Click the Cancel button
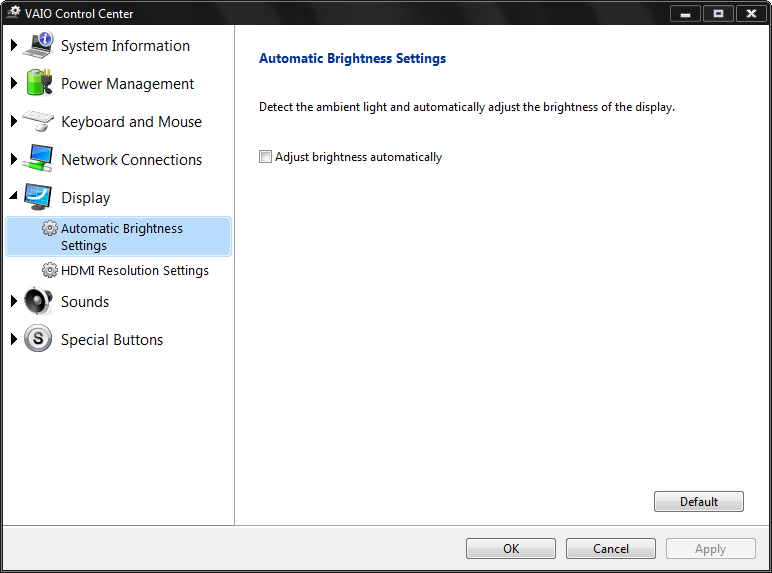Screen dimensions: 772x573 611,548
